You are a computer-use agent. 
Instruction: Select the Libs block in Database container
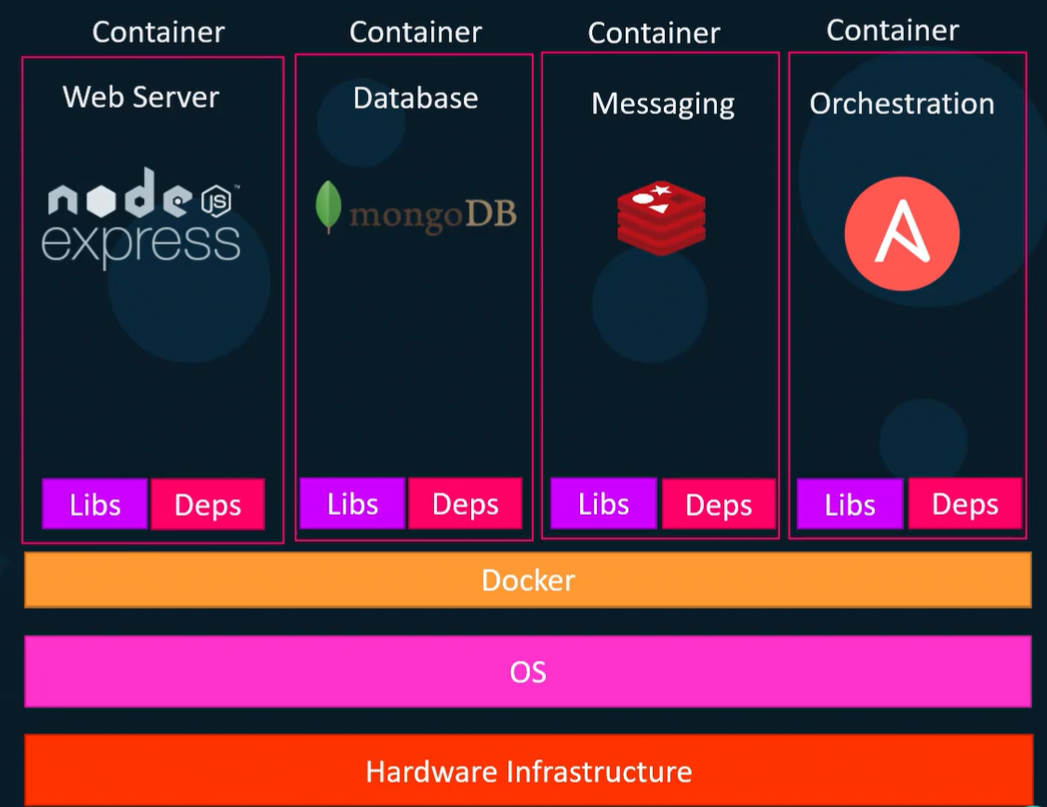[x=353, y=503]
